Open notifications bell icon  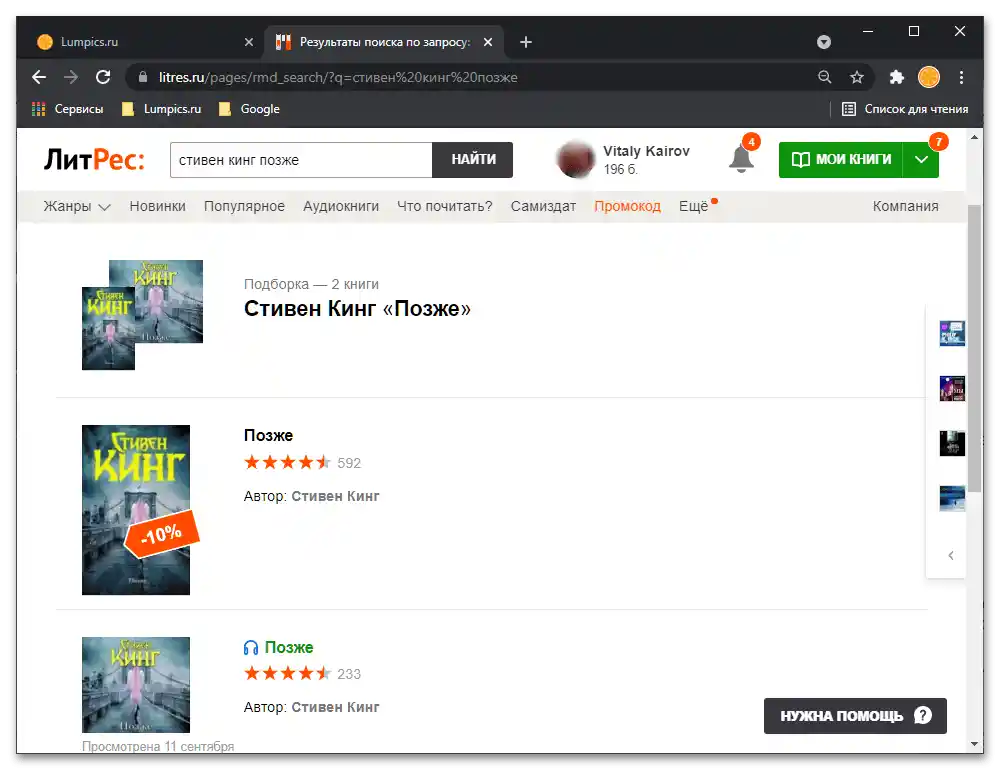(741, 158)
